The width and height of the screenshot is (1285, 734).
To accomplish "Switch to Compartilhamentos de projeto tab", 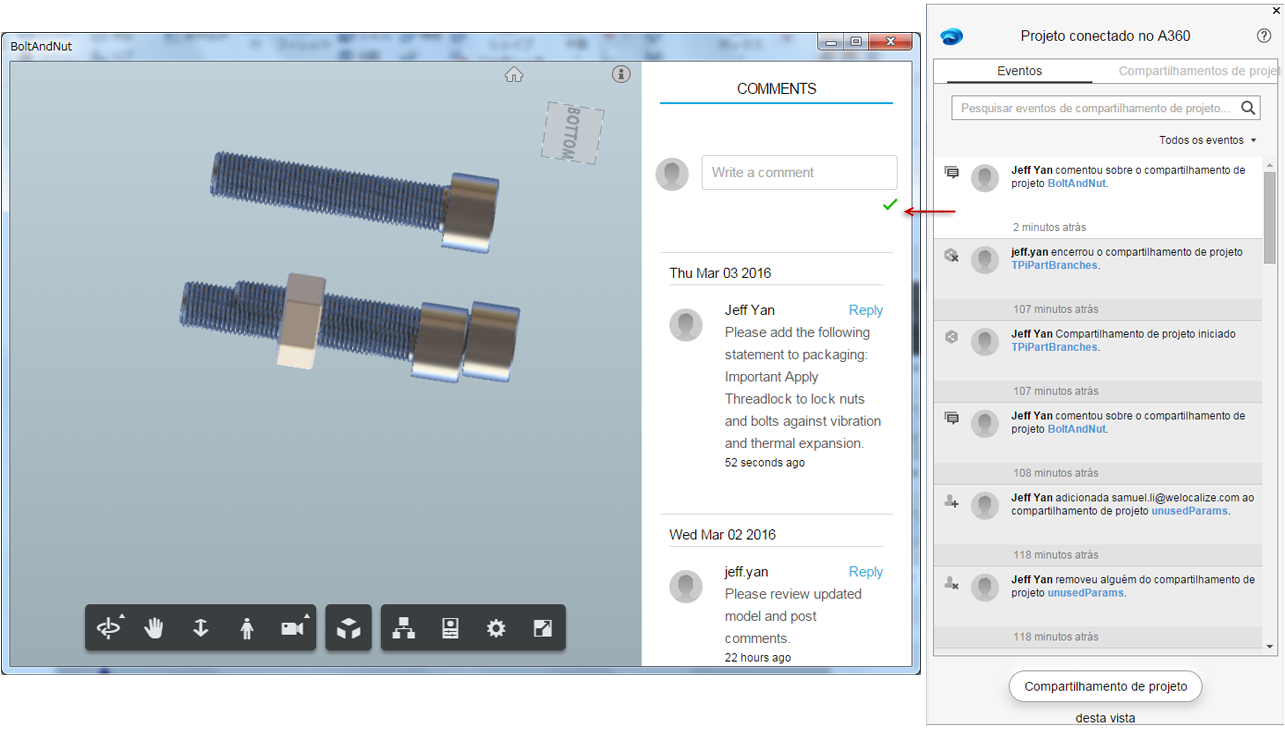I will [1198, 71].
